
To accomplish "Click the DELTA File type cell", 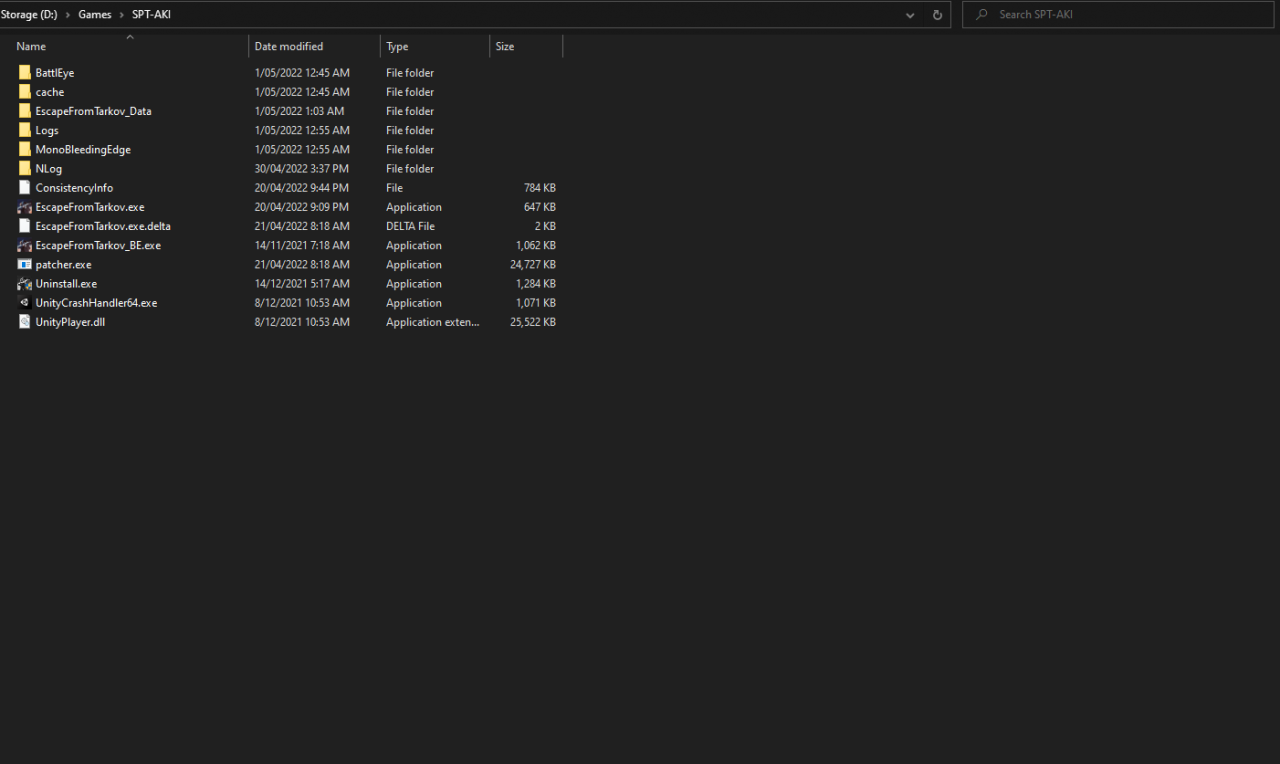I will pyautogui.click(x=411, y=226).
